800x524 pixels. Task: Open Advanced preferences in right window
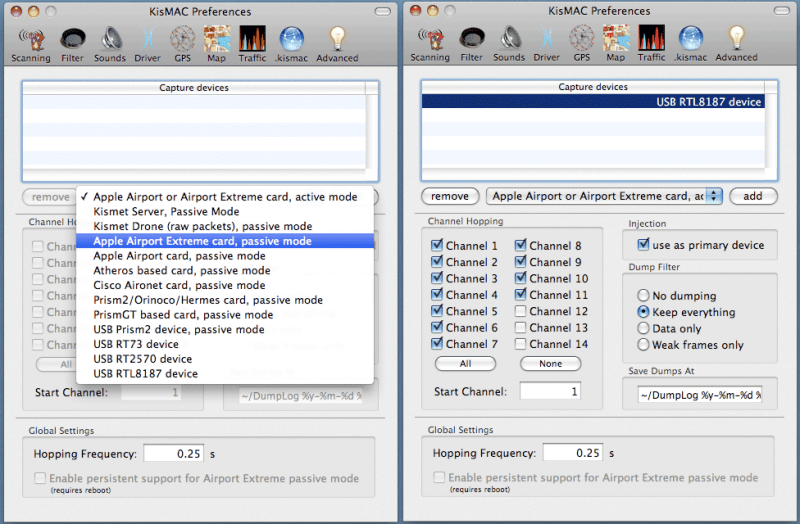tap(736, 44)
